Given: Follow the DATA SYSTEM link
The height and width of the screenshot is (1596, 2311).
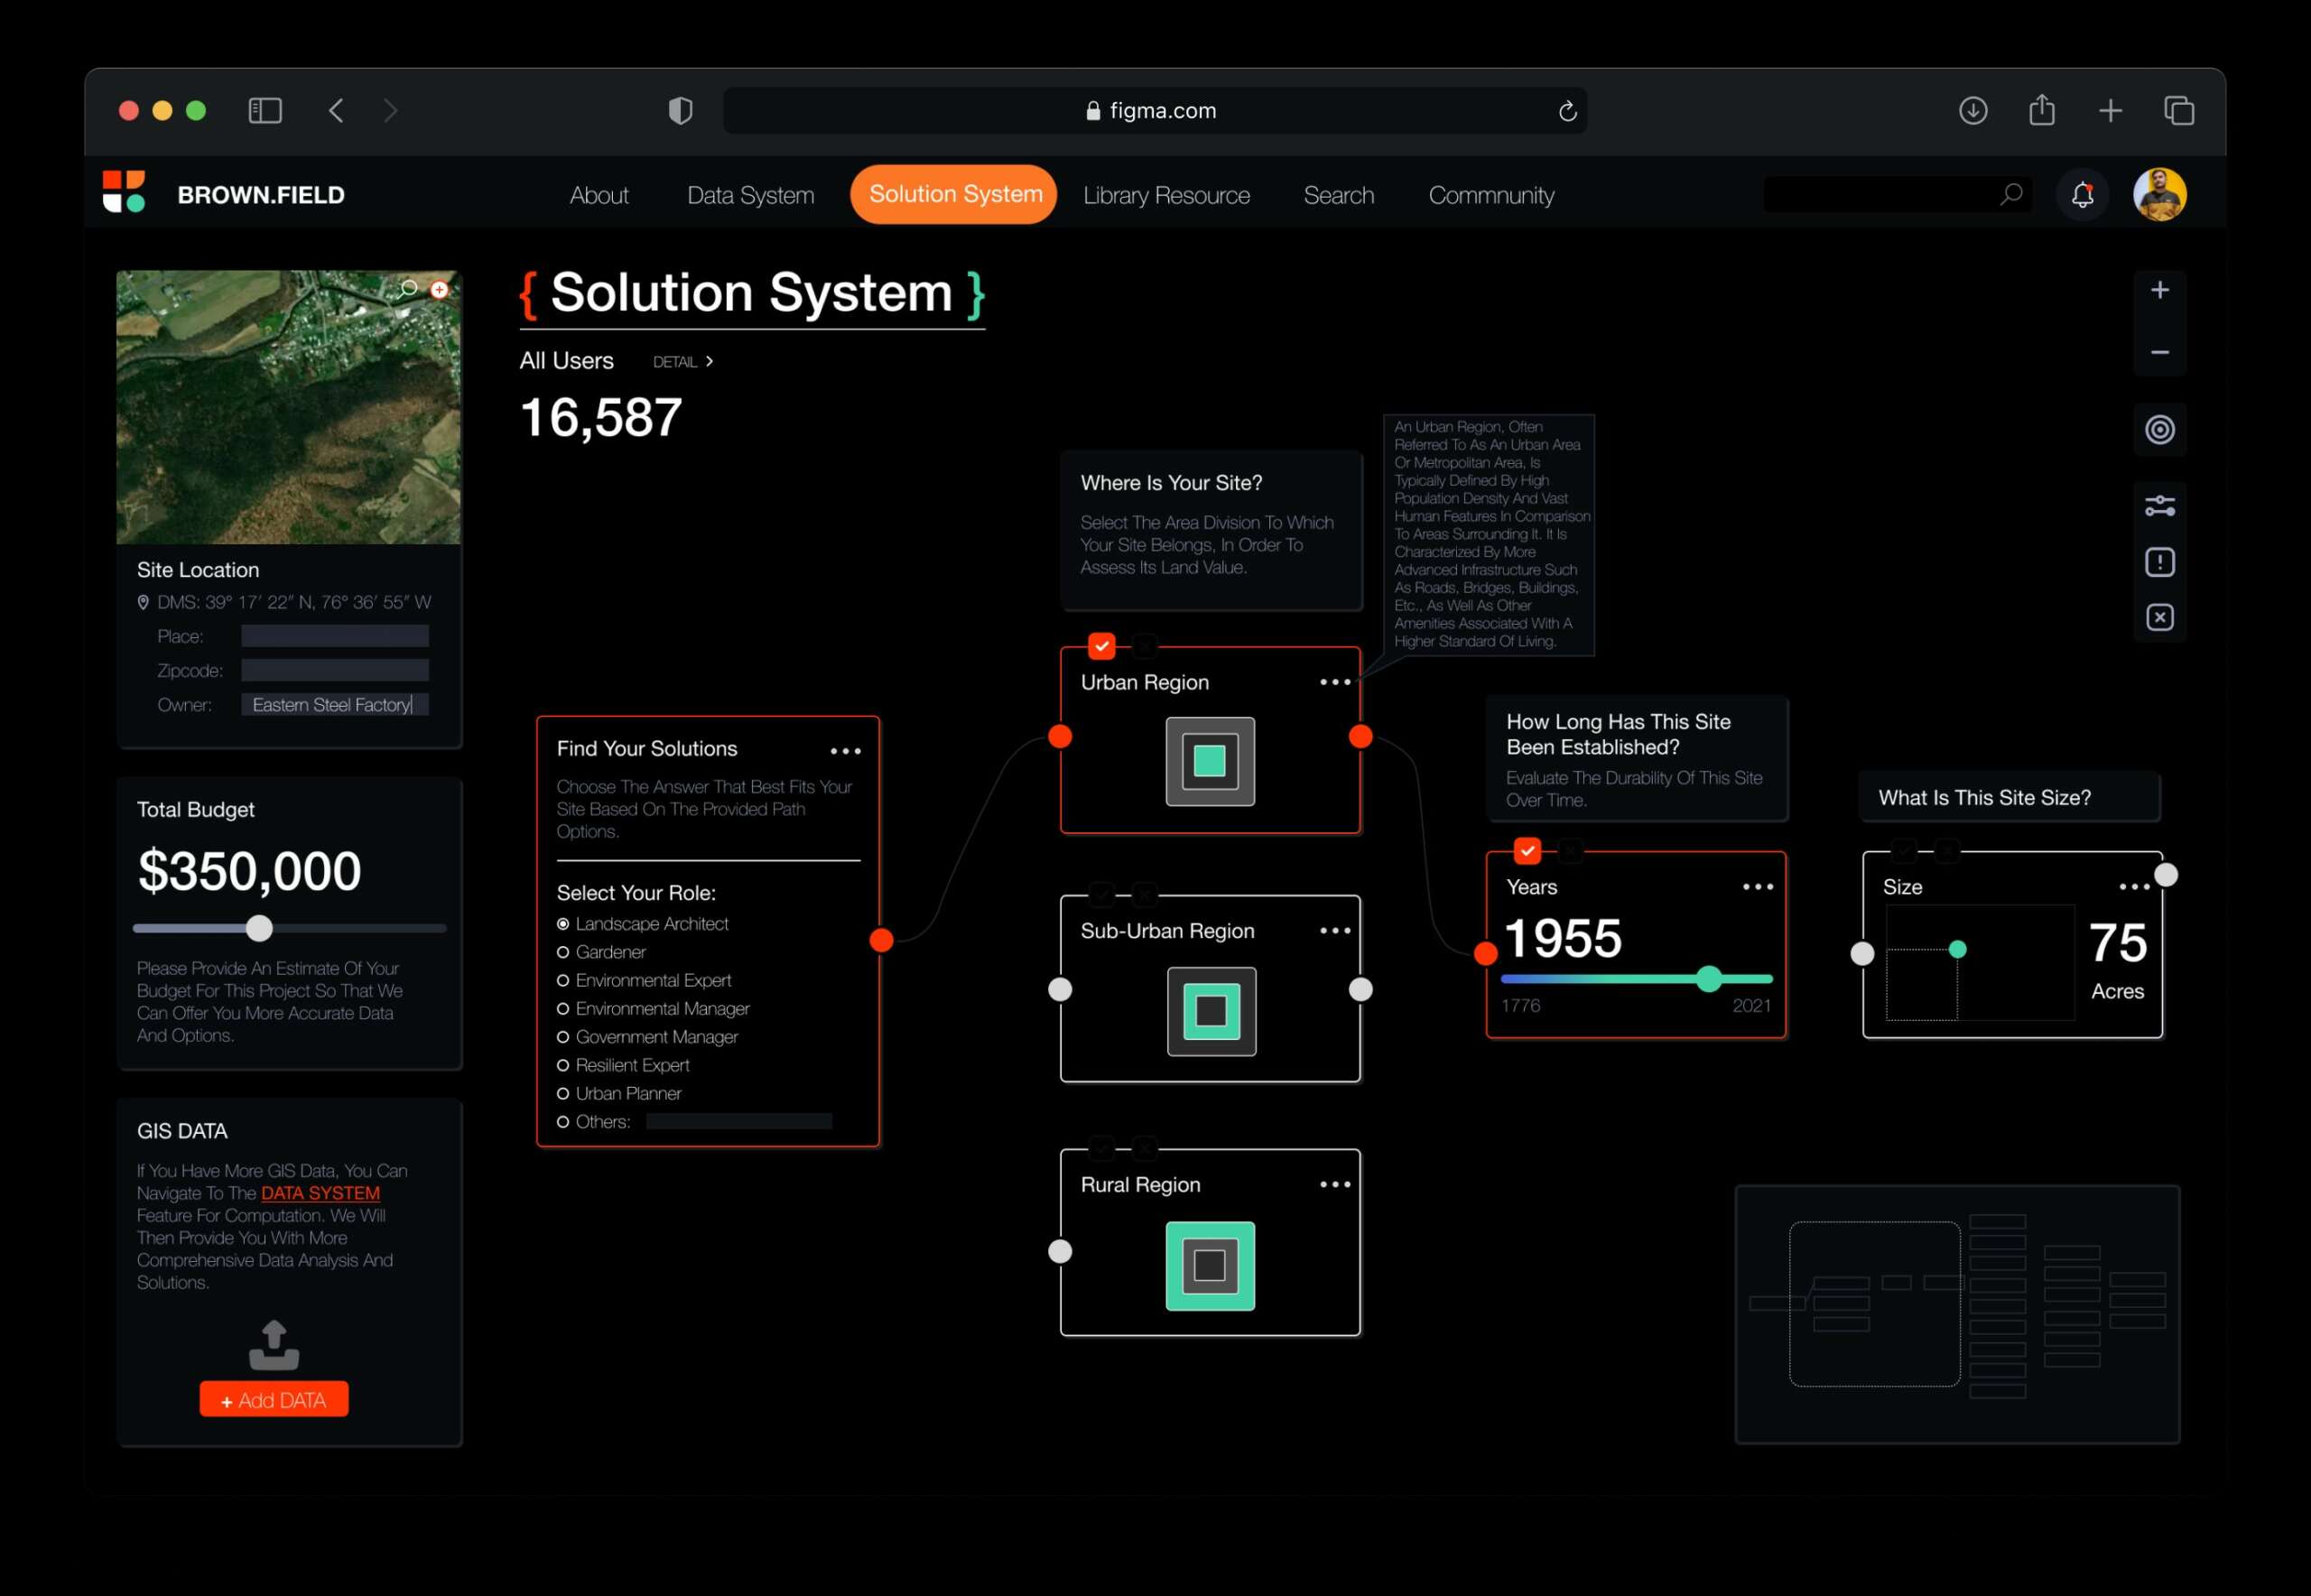Looking at the screenshot, I should pos(320,1193).
